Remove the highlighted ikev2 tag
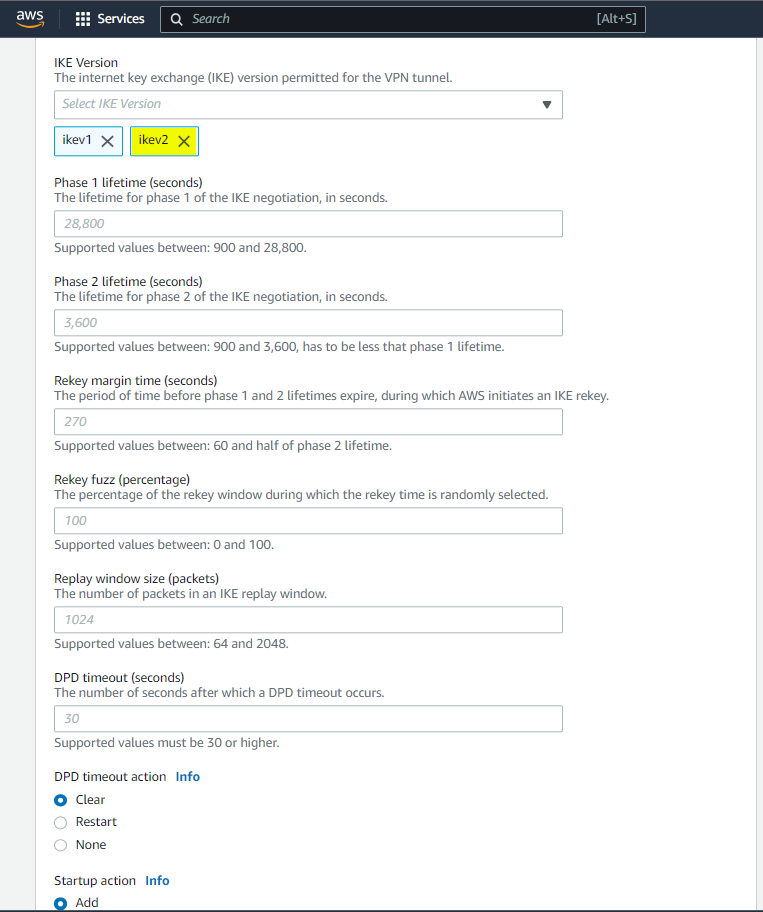 [x=184, y=141]
